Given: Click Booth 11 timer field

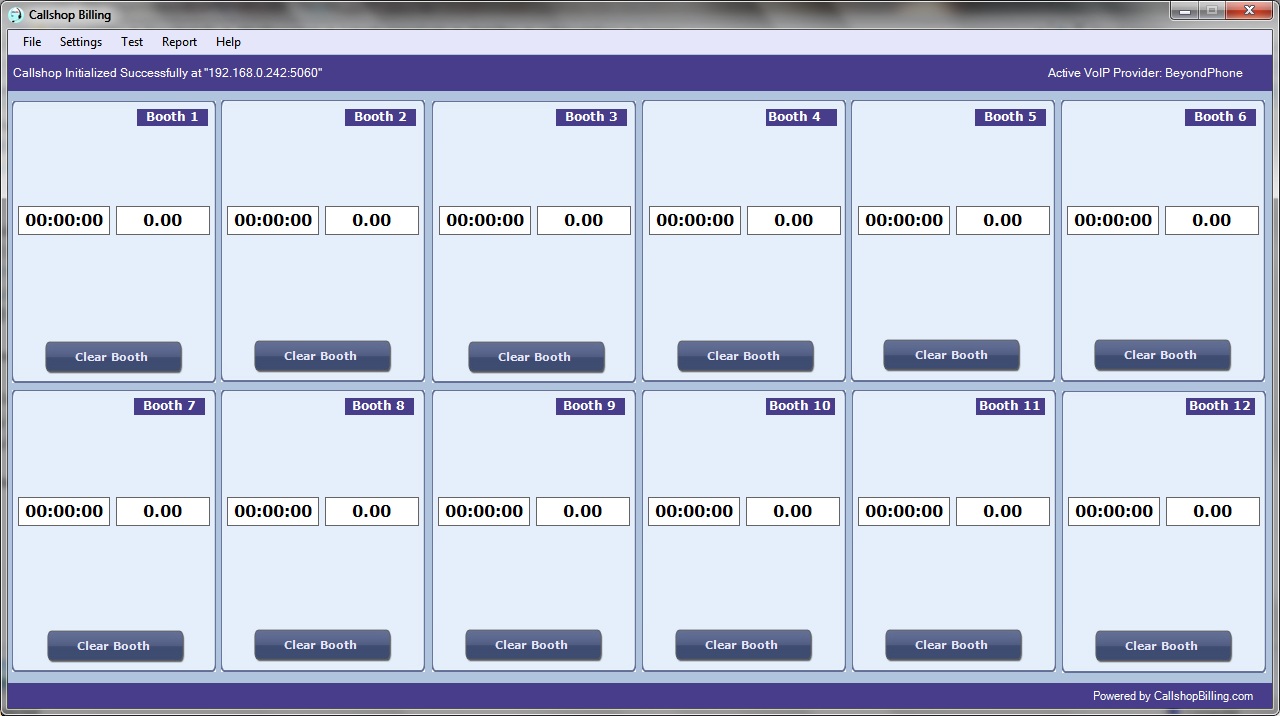Looking at the screenshot, I should click(904, 511).
